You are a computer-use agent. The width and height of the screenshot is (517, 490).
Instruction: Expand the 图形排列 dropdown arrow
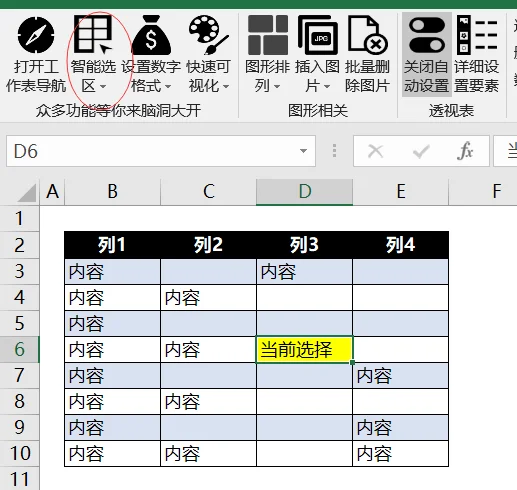277,87
